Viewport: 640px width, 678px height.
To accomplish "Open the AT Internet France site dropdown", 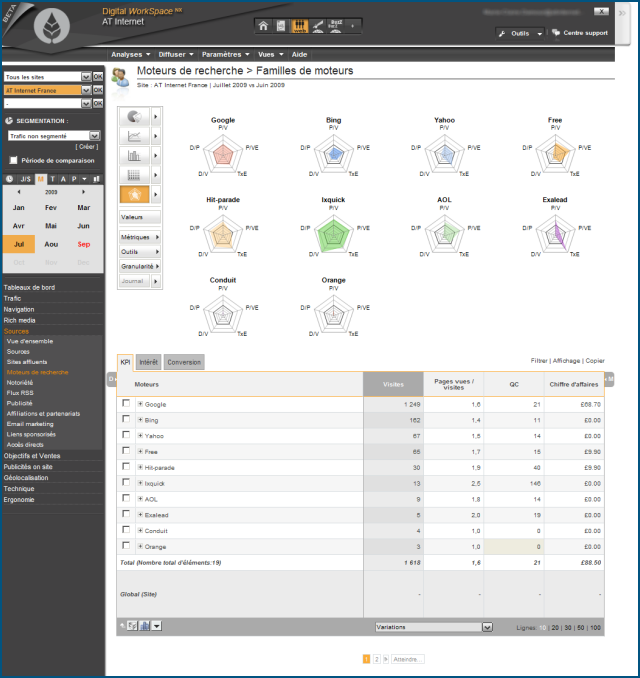I will pyautogui.click(x=86, y=90).
